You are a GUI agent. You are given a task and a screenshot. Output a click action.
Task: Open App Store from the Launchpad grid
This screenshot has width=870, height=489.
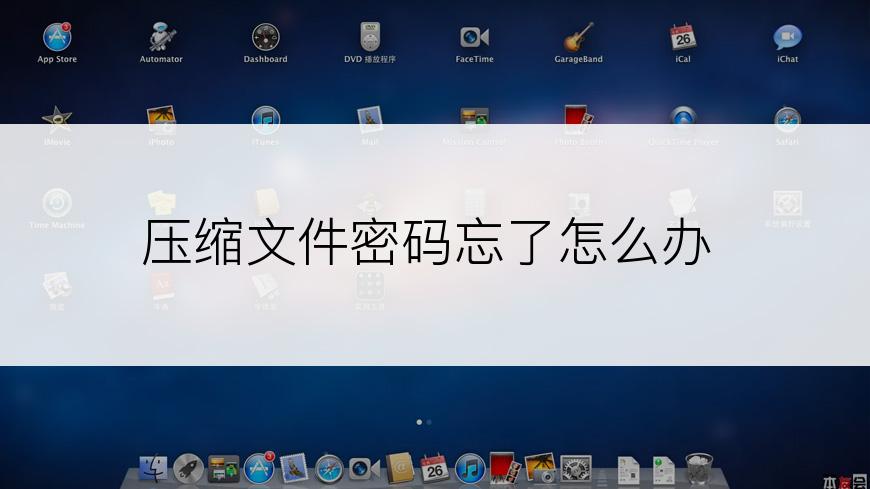pyautogui.click(x=57, y=37)
